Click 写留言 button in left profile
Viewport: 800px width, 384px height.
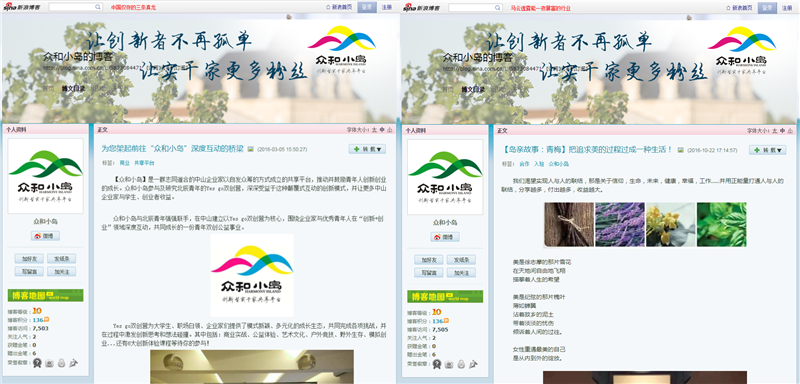coord(29,272)
